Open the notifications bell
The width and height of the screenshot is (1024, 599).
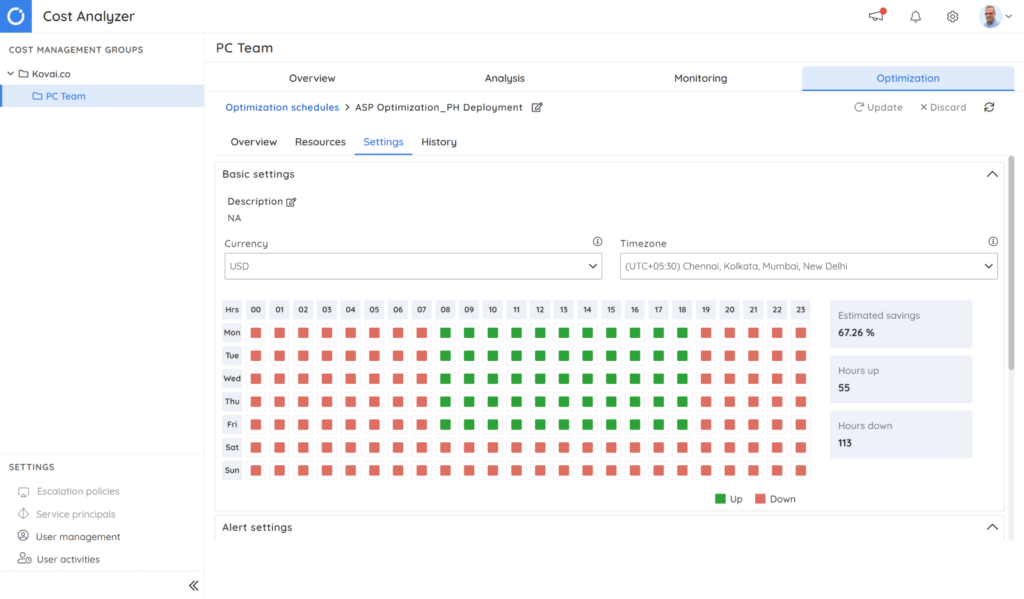(914, 16)
